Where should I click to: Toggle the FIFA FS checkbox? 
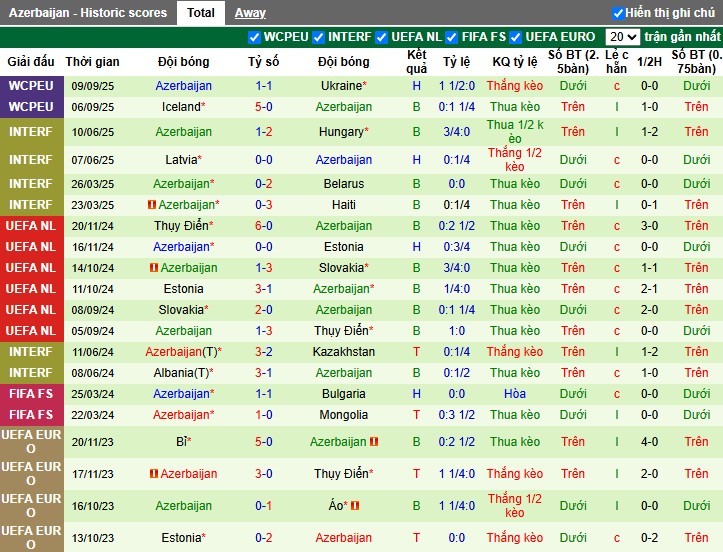pyautogui.click(x=451, y=37)
